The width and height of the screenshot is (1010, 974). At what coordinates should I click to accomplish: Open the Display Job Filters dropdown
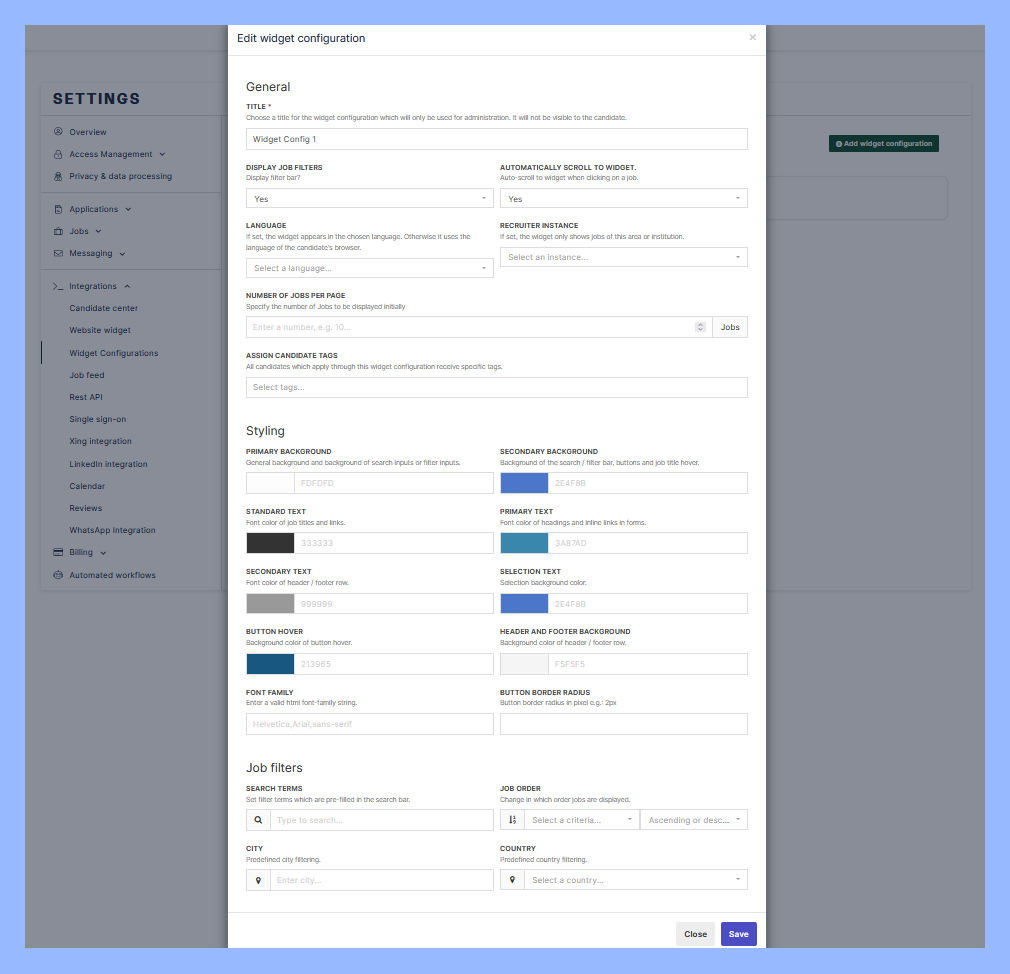click(x=369, y=198)
